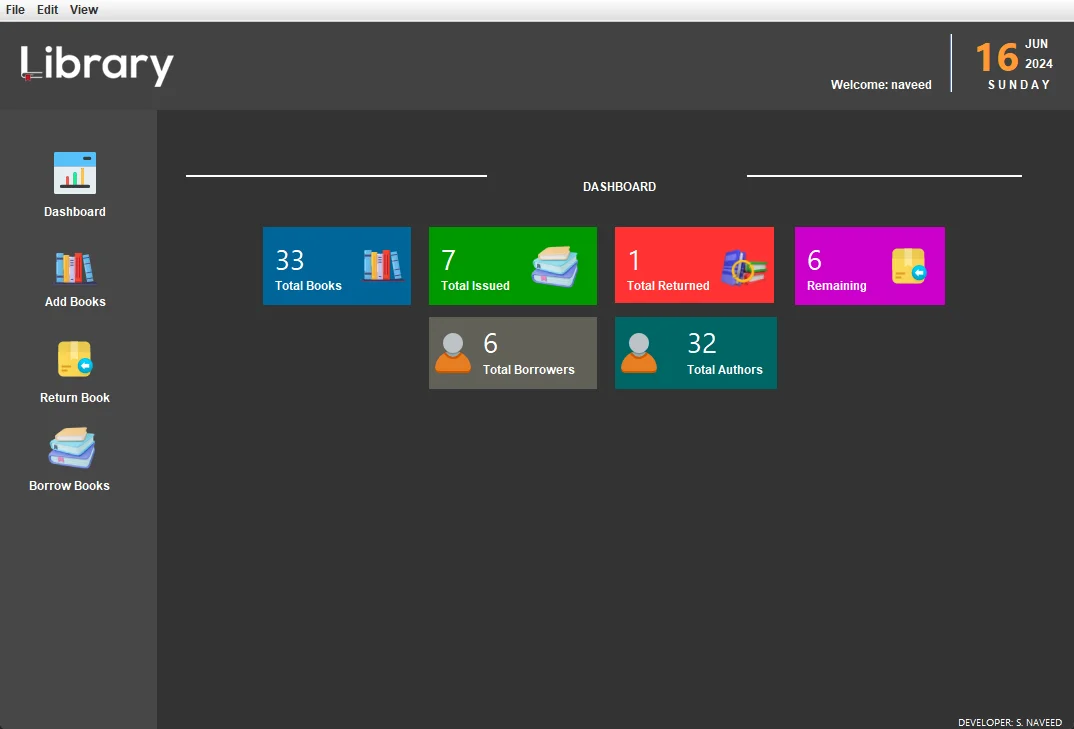1074x729 pixels.
Task: Click the Add Books bookshelf icon
Action: [75, 267]
